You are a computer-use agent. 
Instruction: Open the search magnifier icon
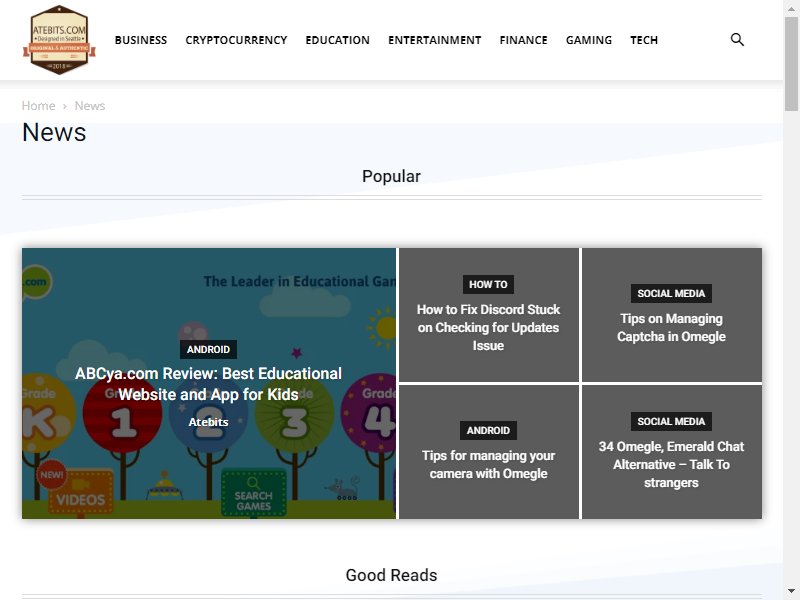(737, 39)
